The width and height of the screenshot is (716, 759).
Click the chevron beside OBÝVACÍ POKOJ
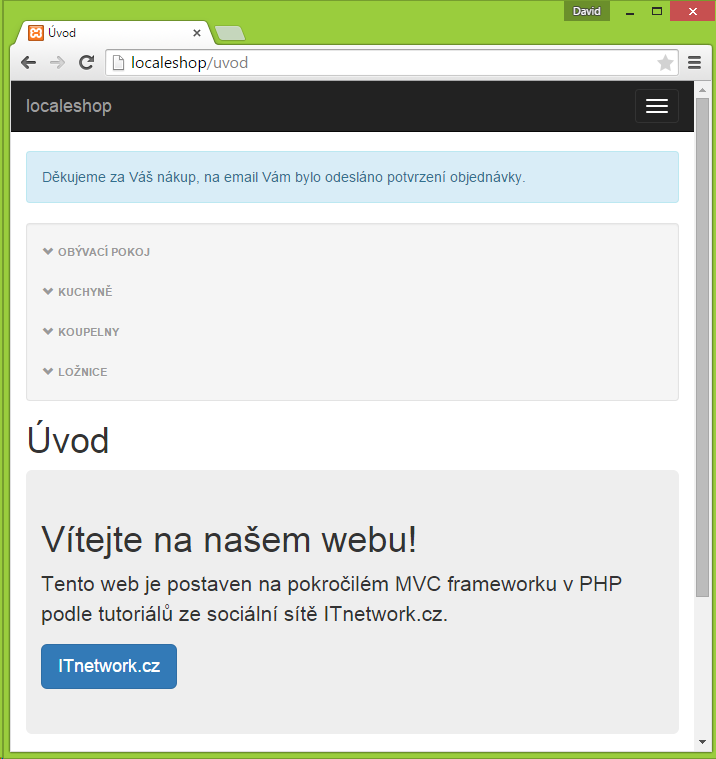48,251
